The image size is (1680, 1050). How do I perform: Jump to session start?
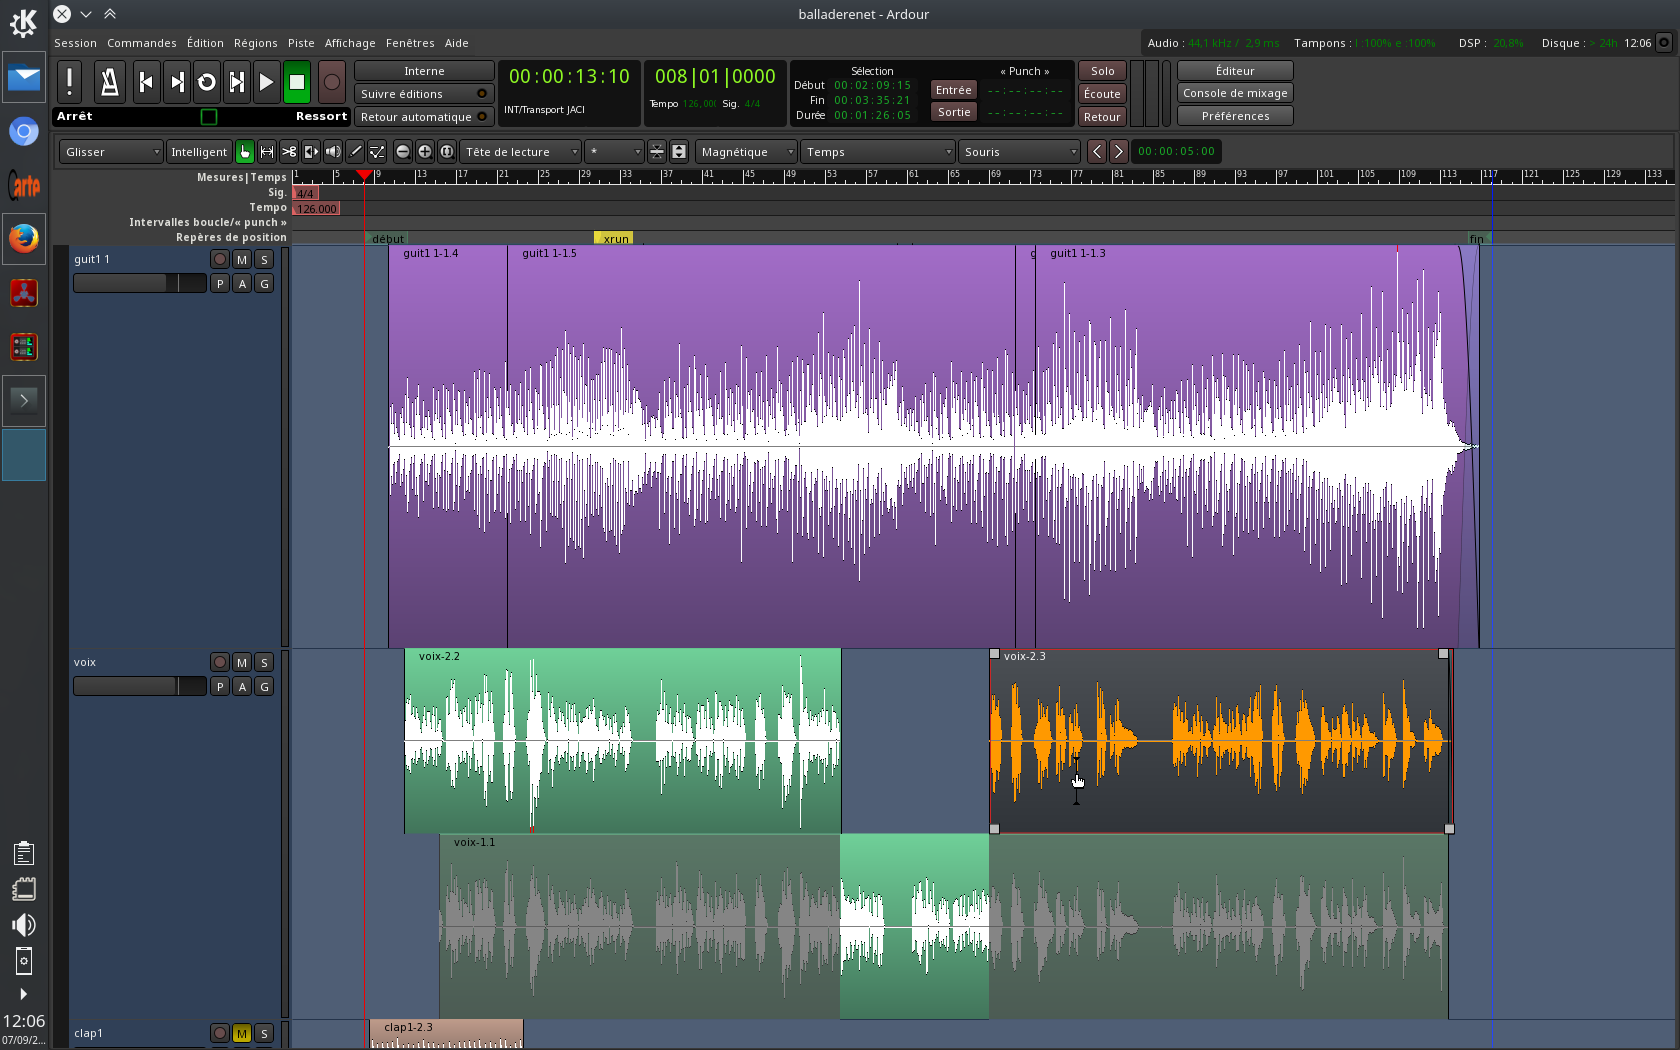coord(146,82)
